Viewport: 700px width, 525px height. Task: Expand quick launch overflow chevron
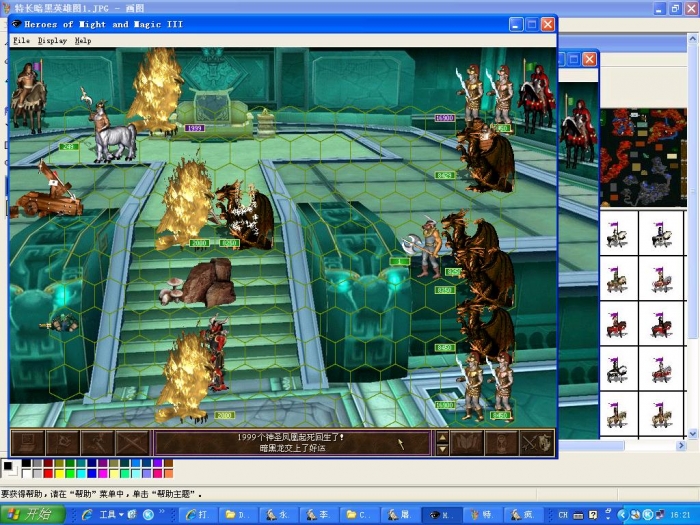coord(162,512)
